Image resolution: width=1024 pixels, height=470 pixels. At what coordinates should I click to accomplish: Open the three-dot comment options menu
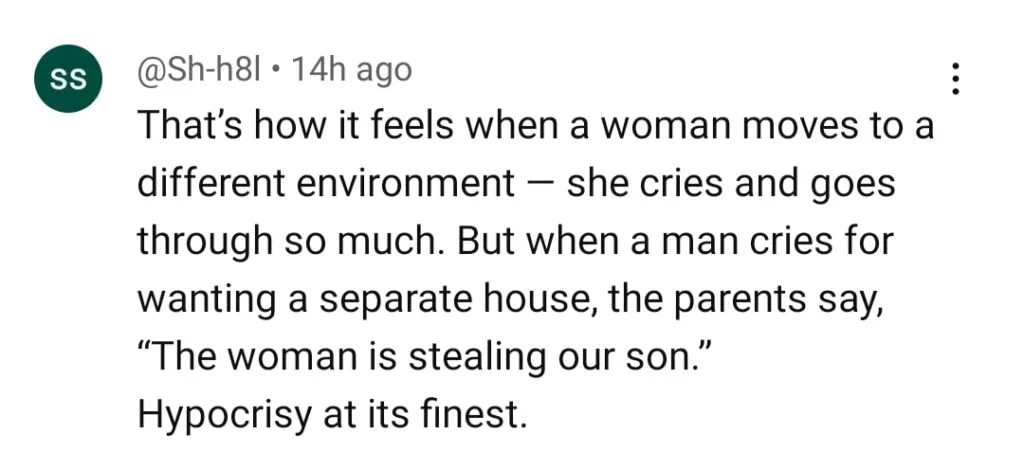956,79
